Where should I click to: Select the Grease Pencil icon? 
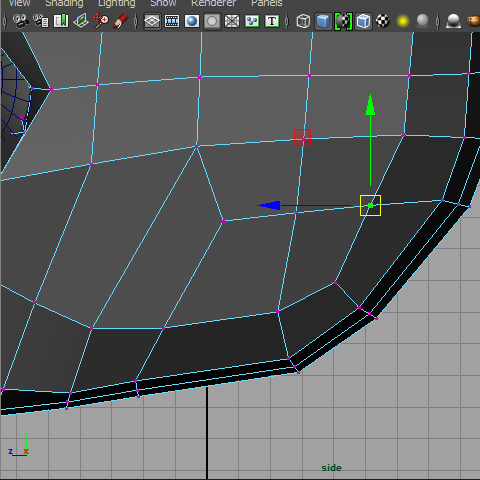pos(121,21)
